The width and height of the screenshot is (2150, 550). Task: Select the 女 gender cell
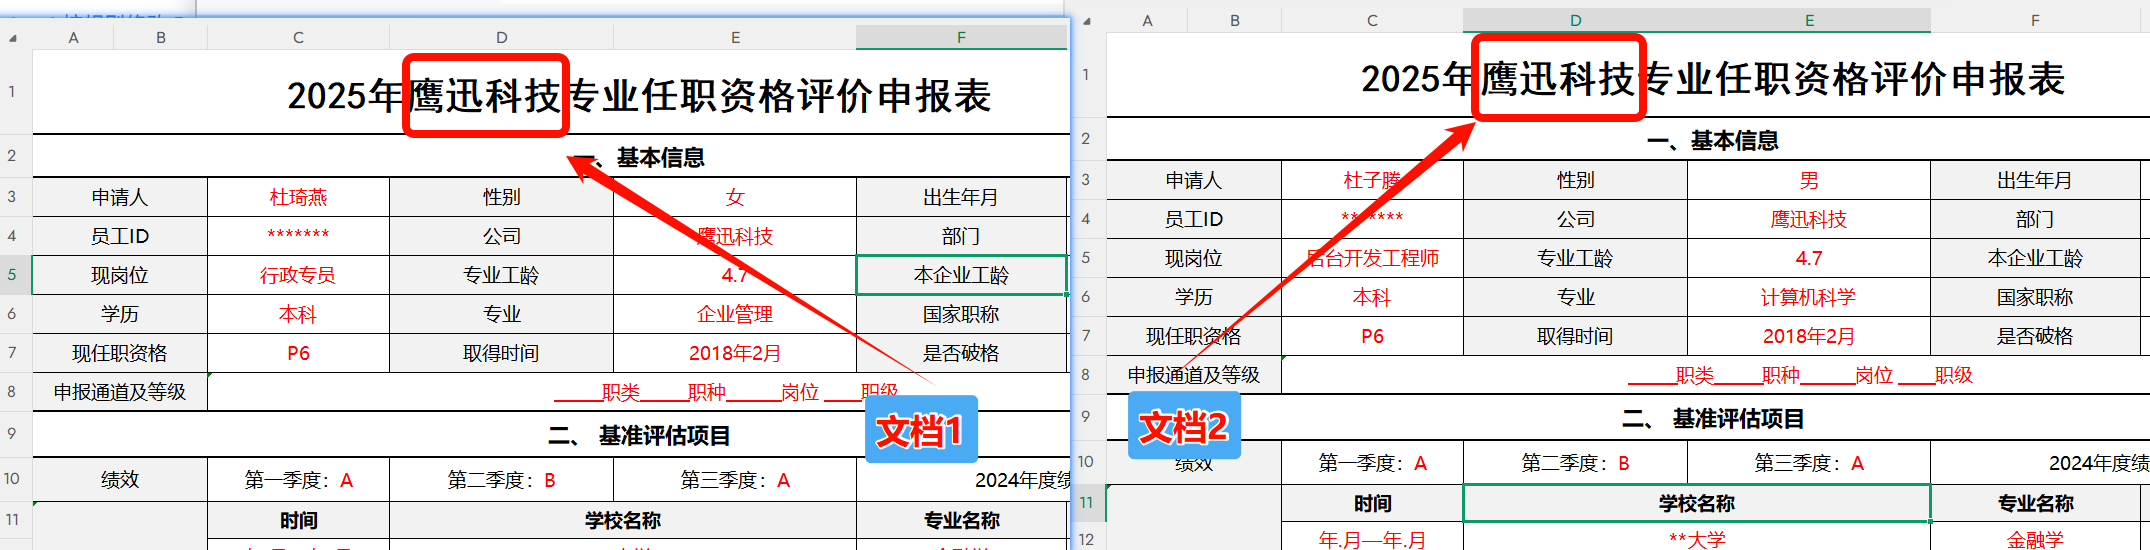[x=735, y=197]
